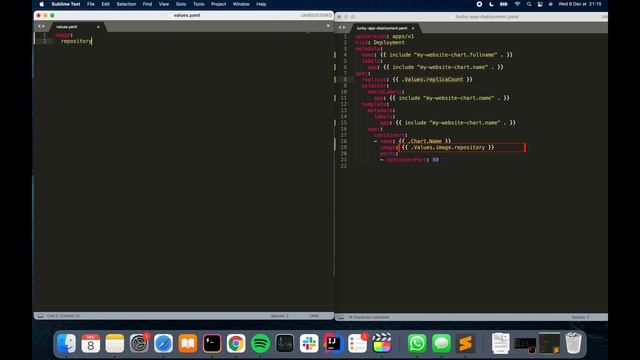Click the battery icon in the menu bar
640x360 pixels.
pyautogui.click(x=504, y=4)
